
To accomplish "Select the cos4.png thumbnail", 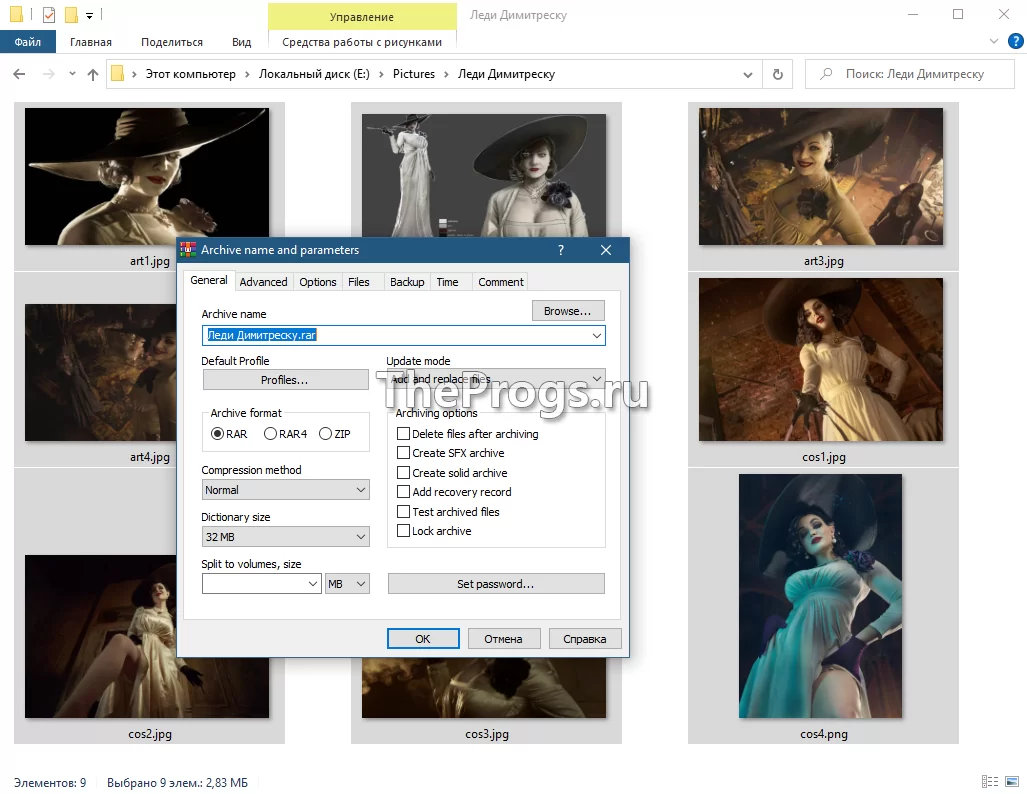I will tap(820, 596).
